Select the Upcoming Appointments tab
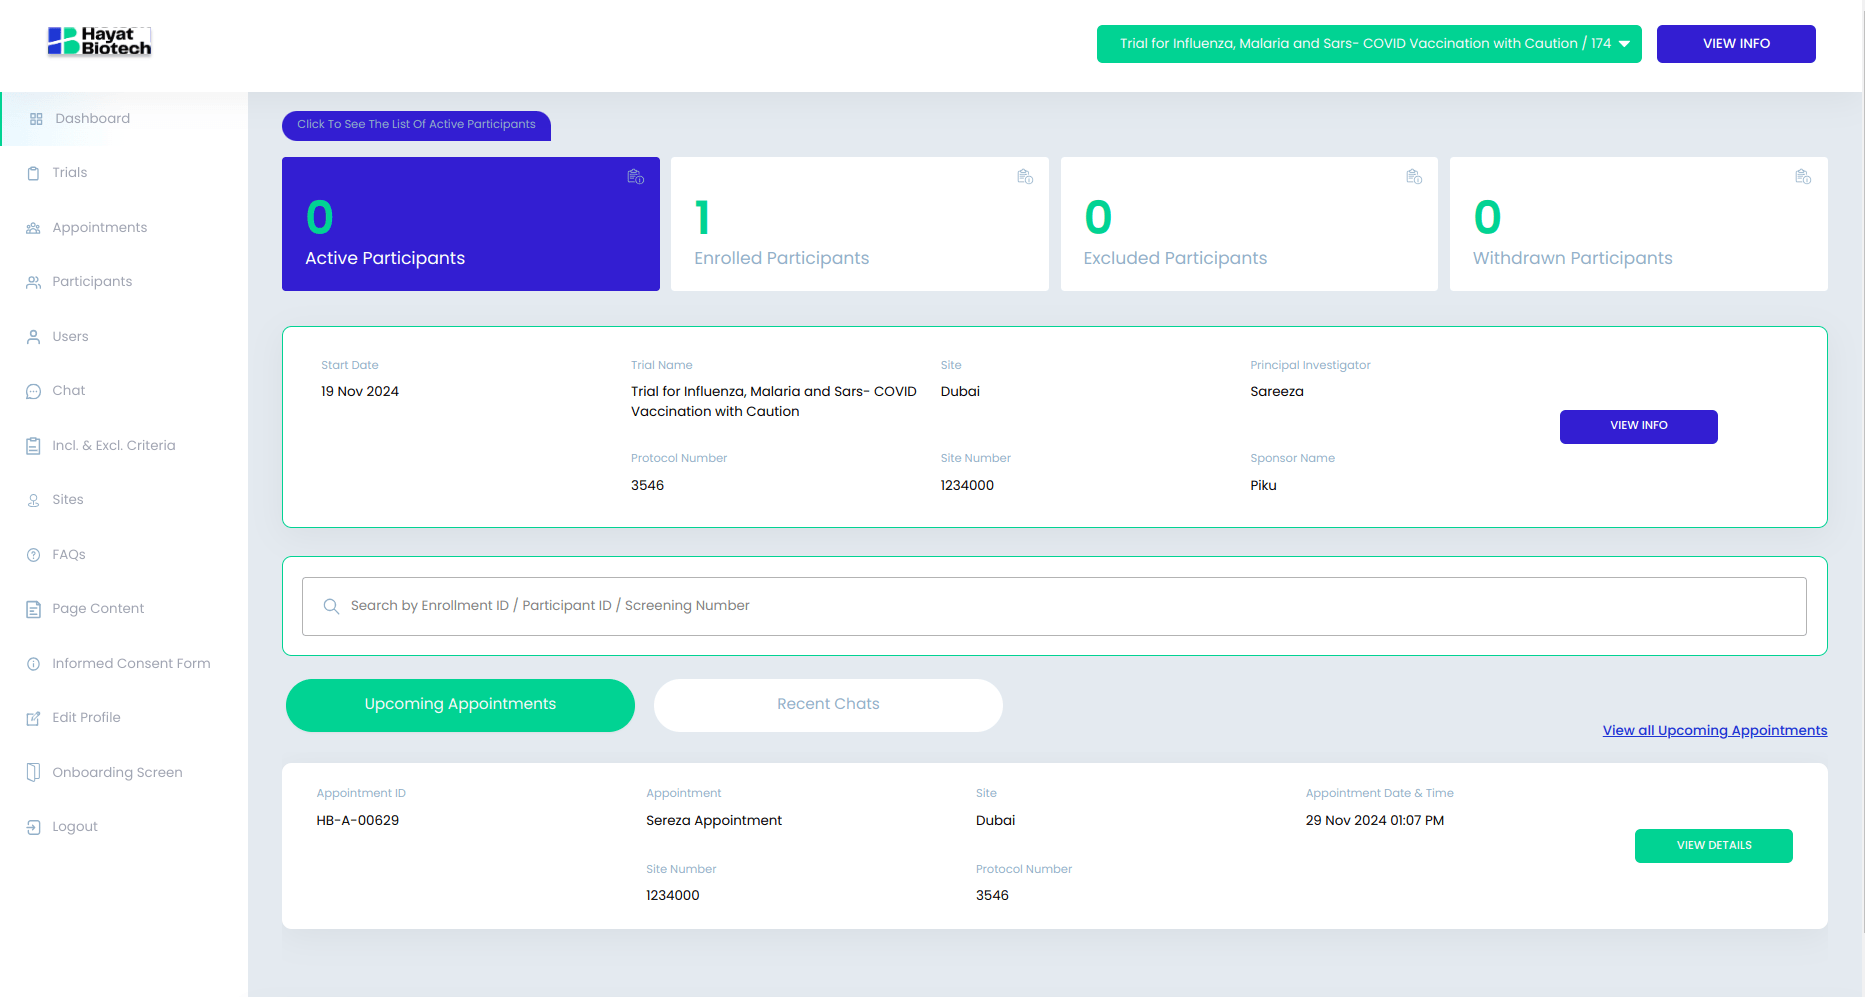The height and width of the screenshot is (997, 1865). point(460,705)
